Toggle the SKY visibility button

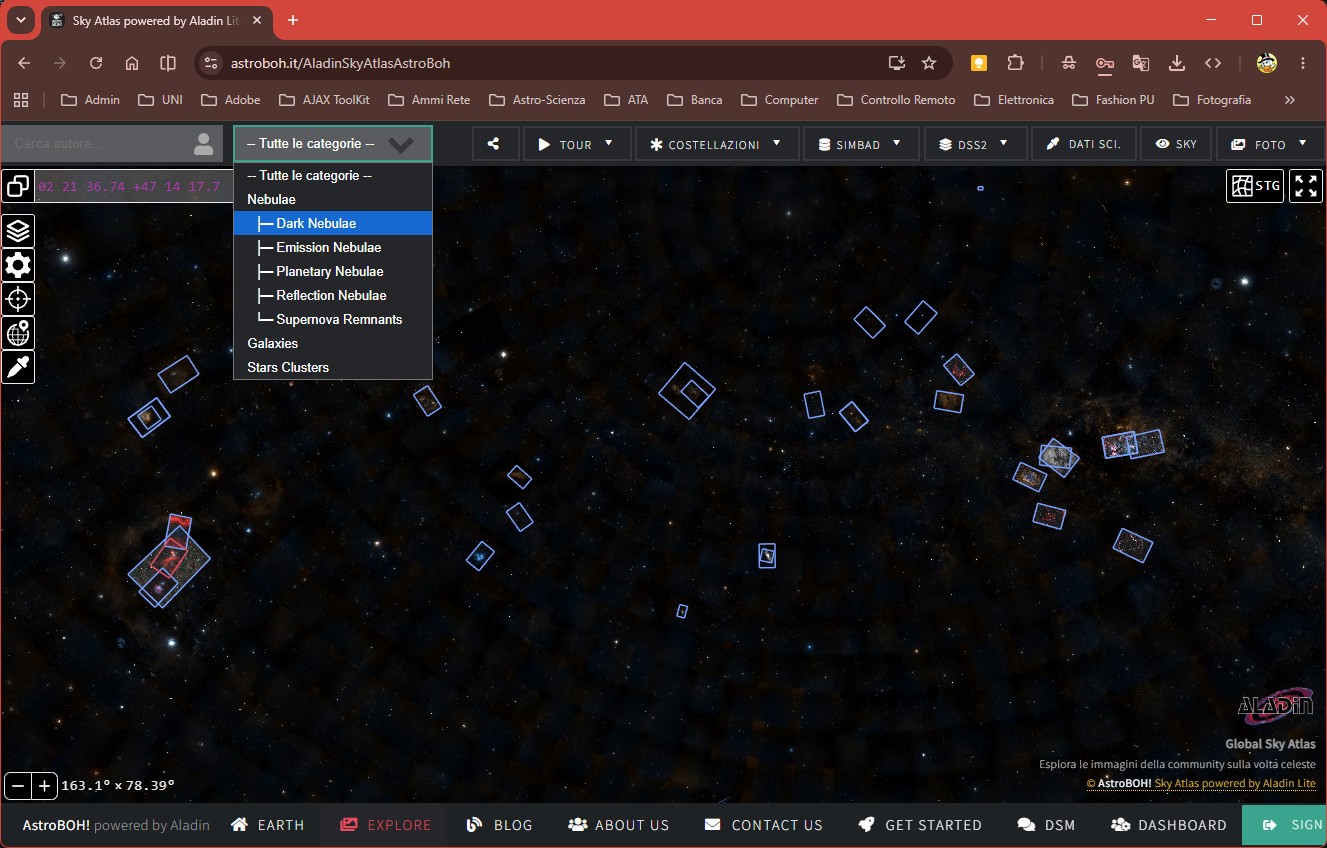coord(1176,144)
